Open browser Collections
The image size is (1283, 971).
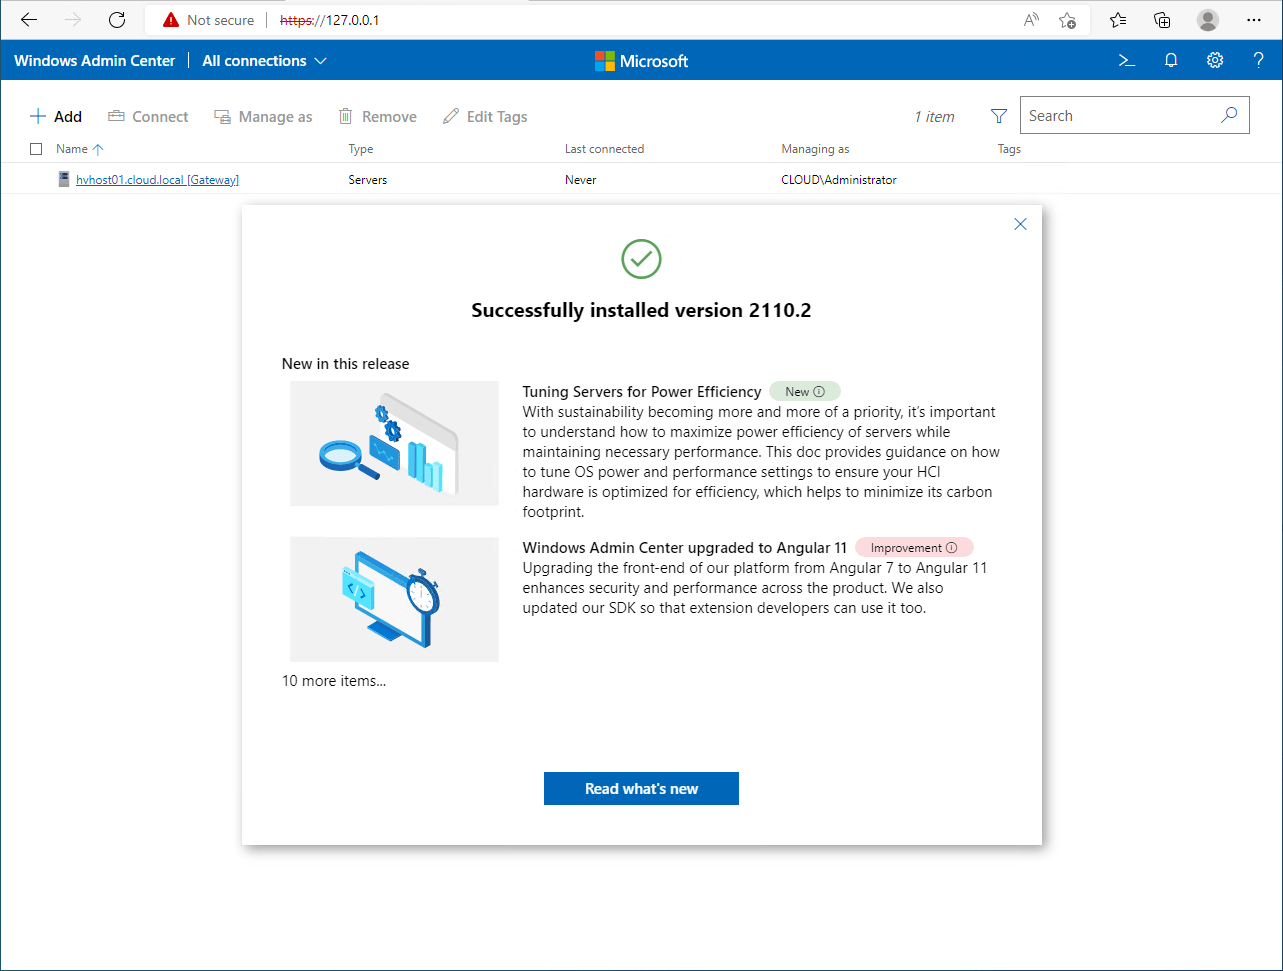1162,20
